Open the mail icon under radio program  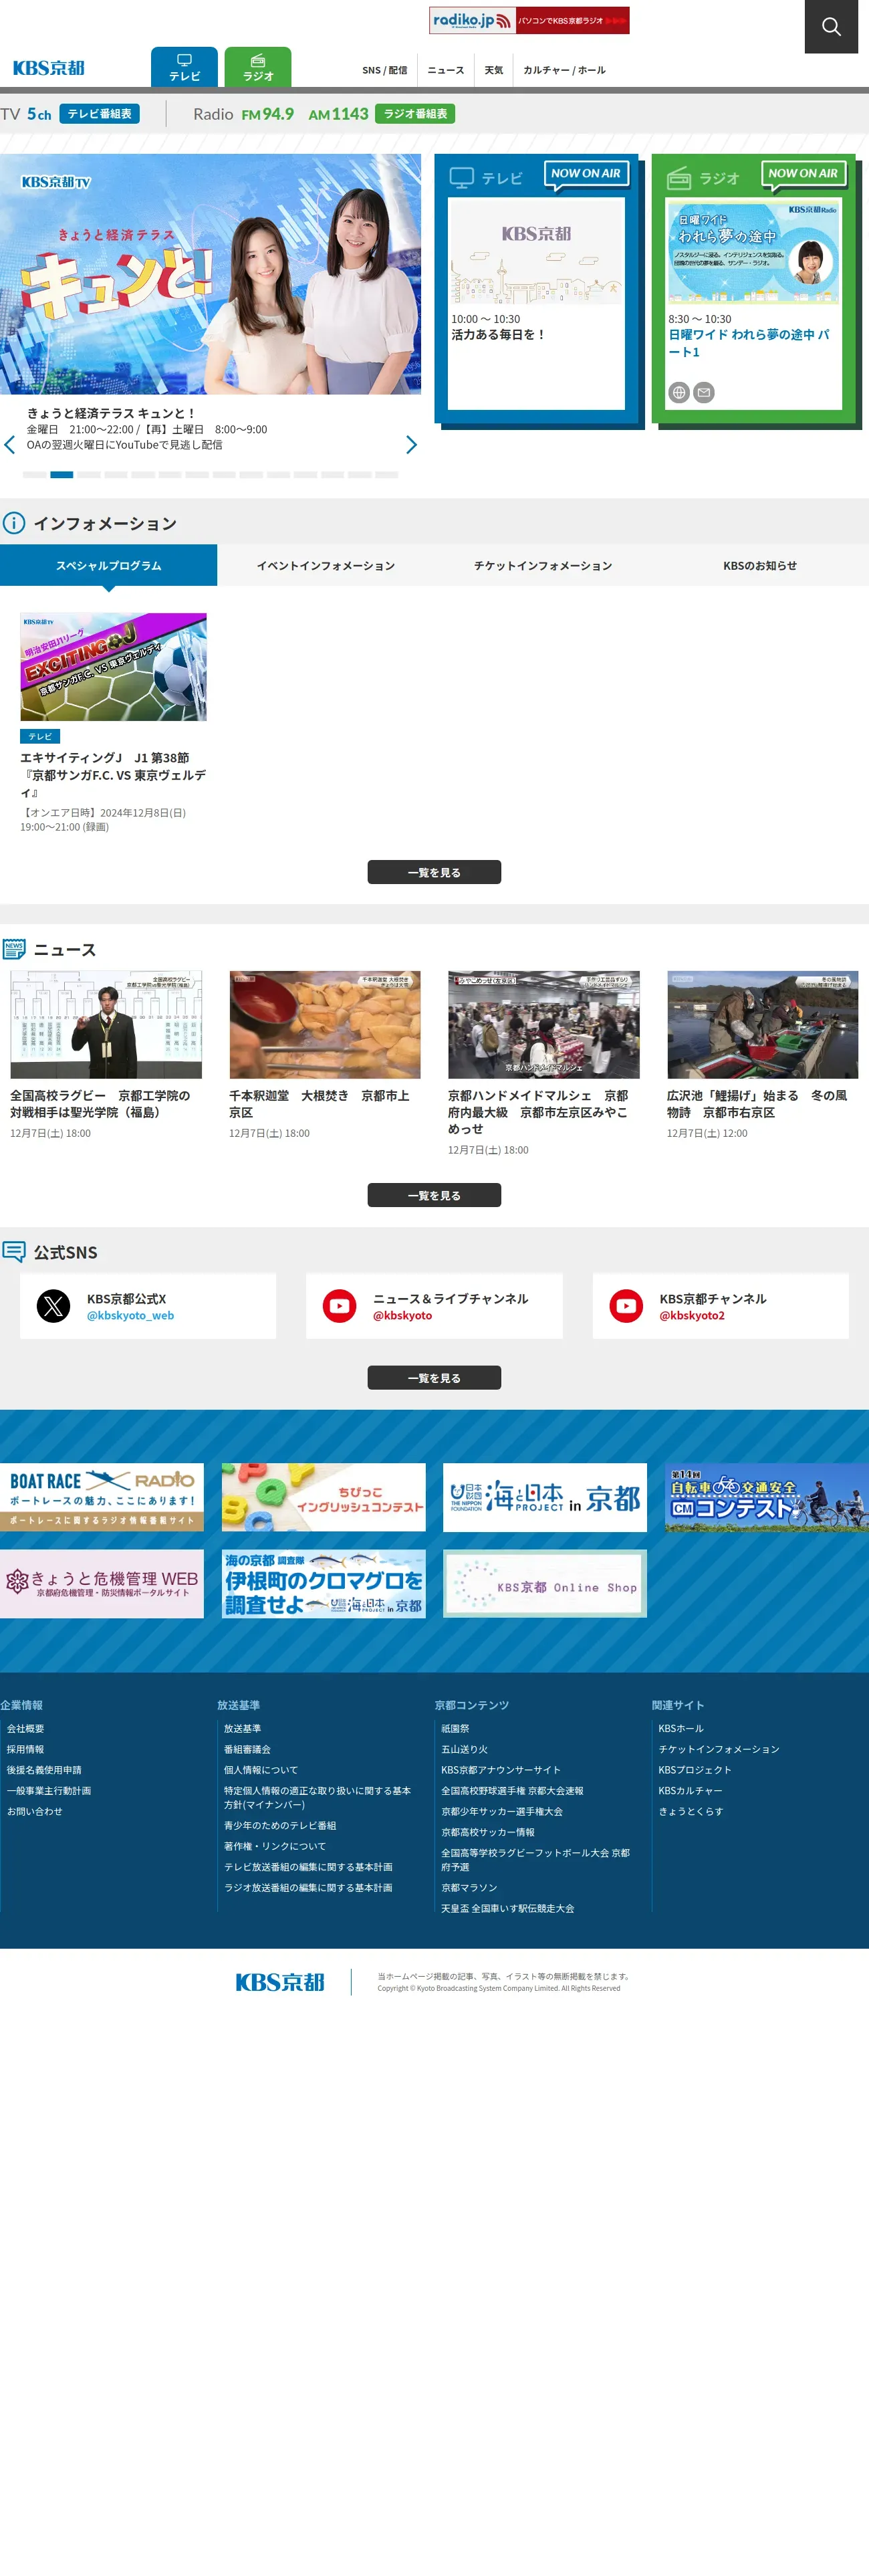pos(704,393)
